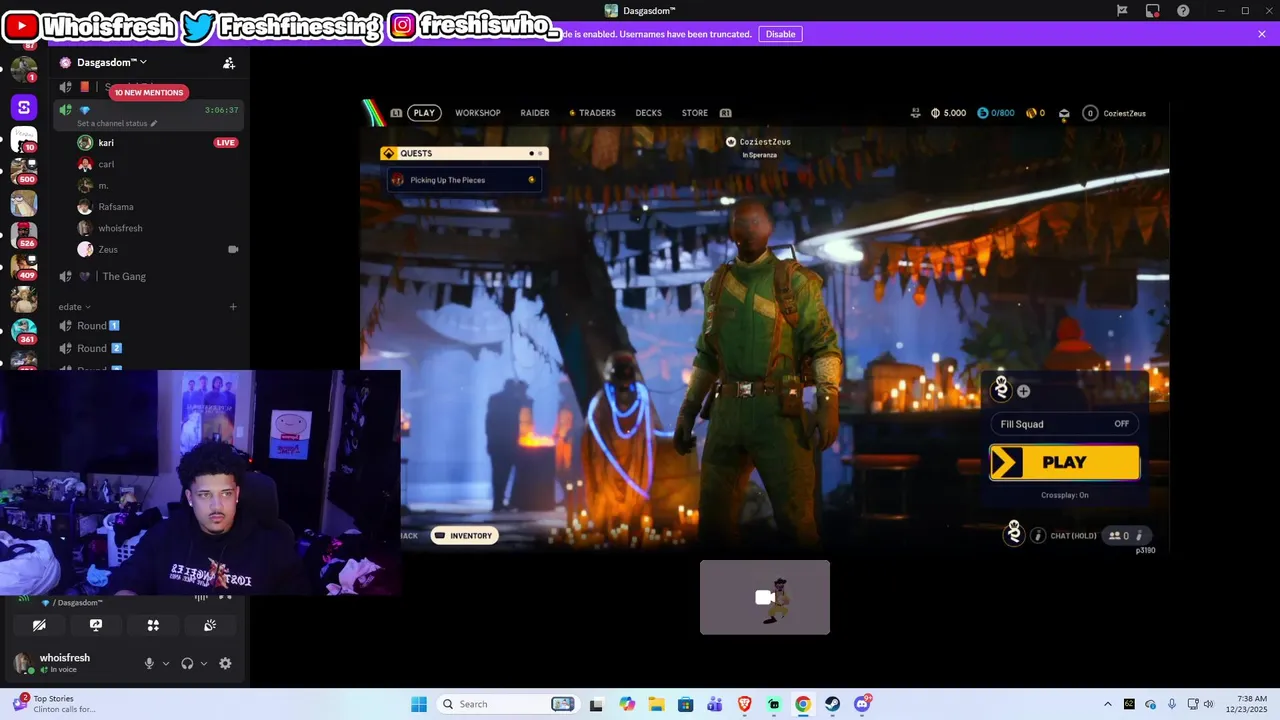Click invite members icon beside server name
The image size is (1280, 720).
[229, 63]
